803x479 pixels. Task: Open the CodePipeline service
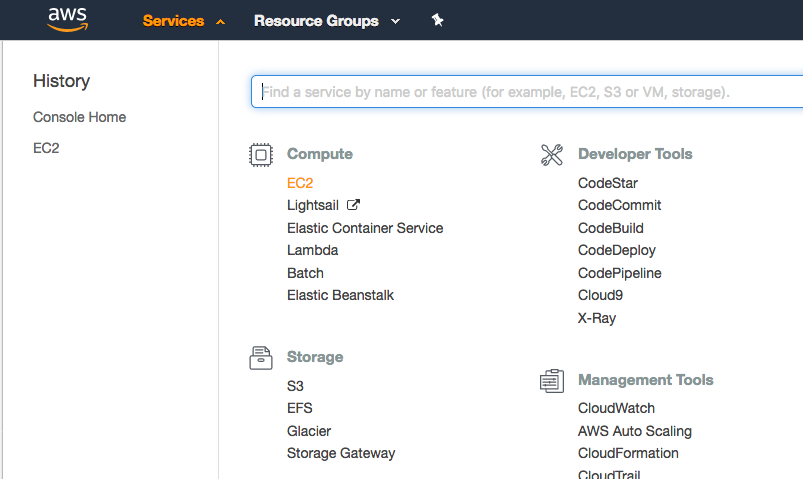(x=620, y=273)
